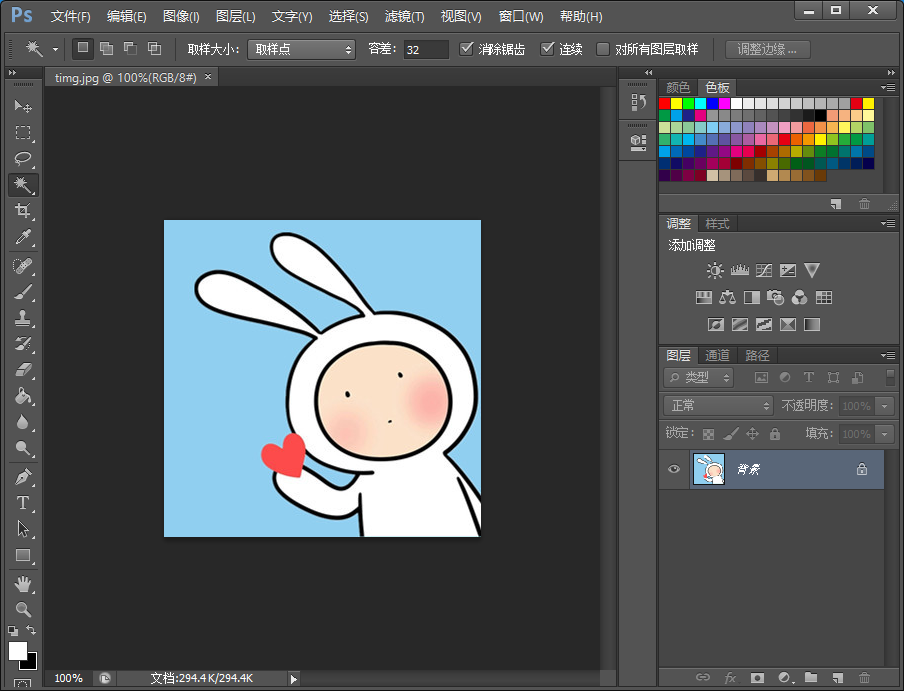Disable the 消除锯齿 anti-alias checkbox
This screenshot has height=691, width=904.
467,49
